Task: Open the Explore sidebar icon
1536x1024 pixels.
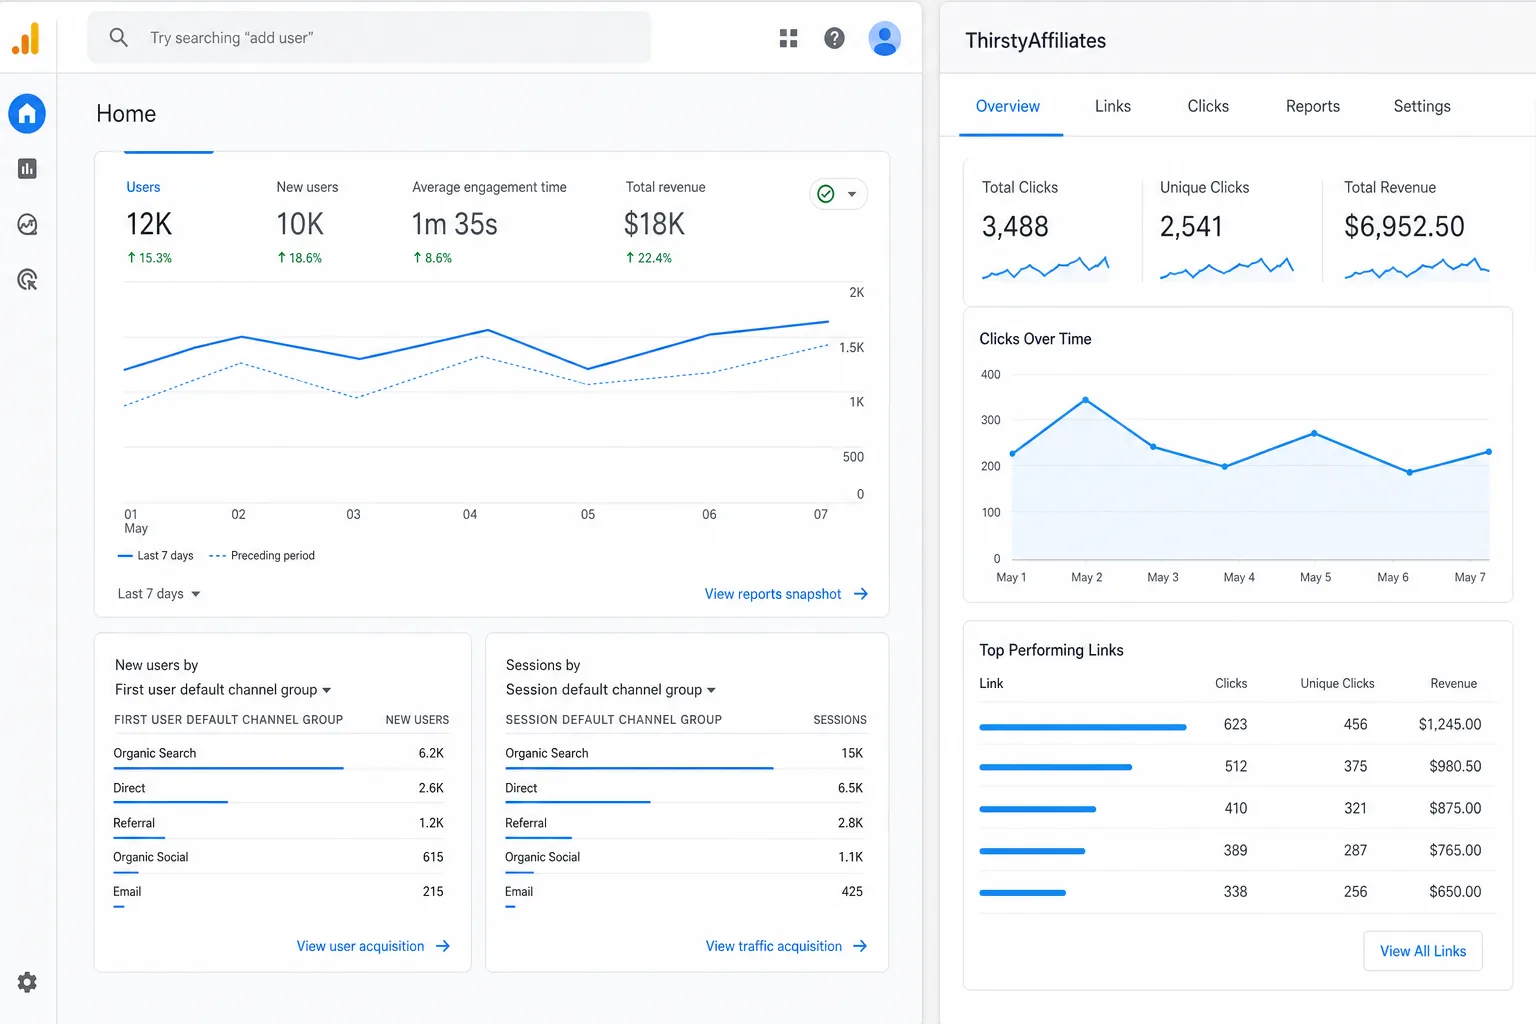Action: pos(27,224)
